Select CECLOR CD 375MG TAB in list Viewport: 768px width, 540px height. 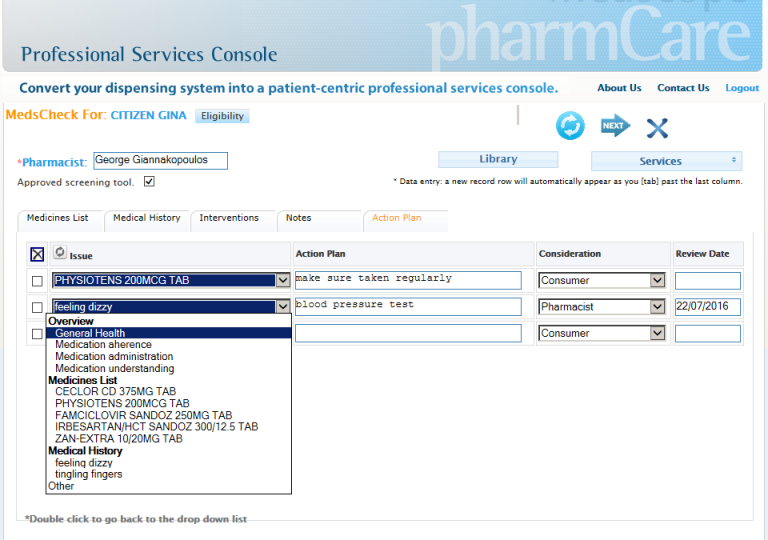pos(169,392)
